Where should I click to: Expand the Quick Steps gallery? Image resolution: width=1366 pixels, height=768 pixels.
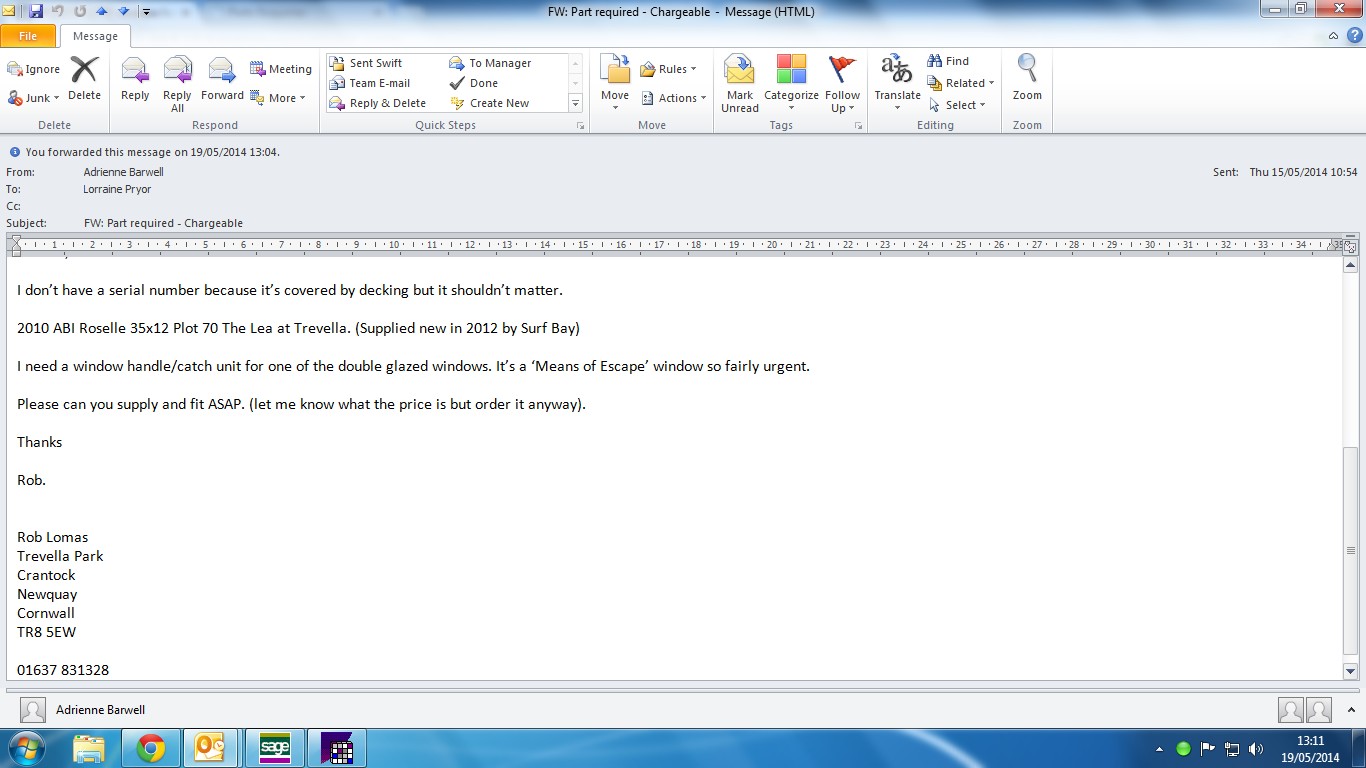(x=575, y=103)
